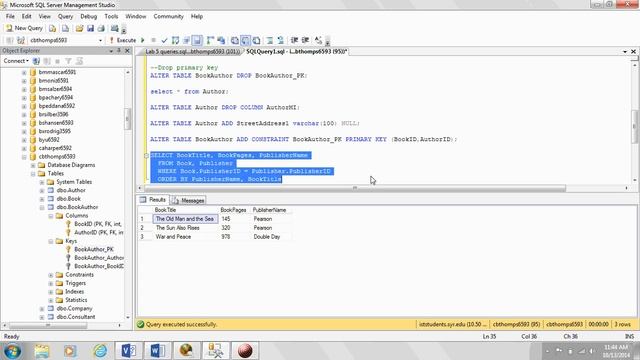Toggle the Results to Grid icon

tap(245, 40)
